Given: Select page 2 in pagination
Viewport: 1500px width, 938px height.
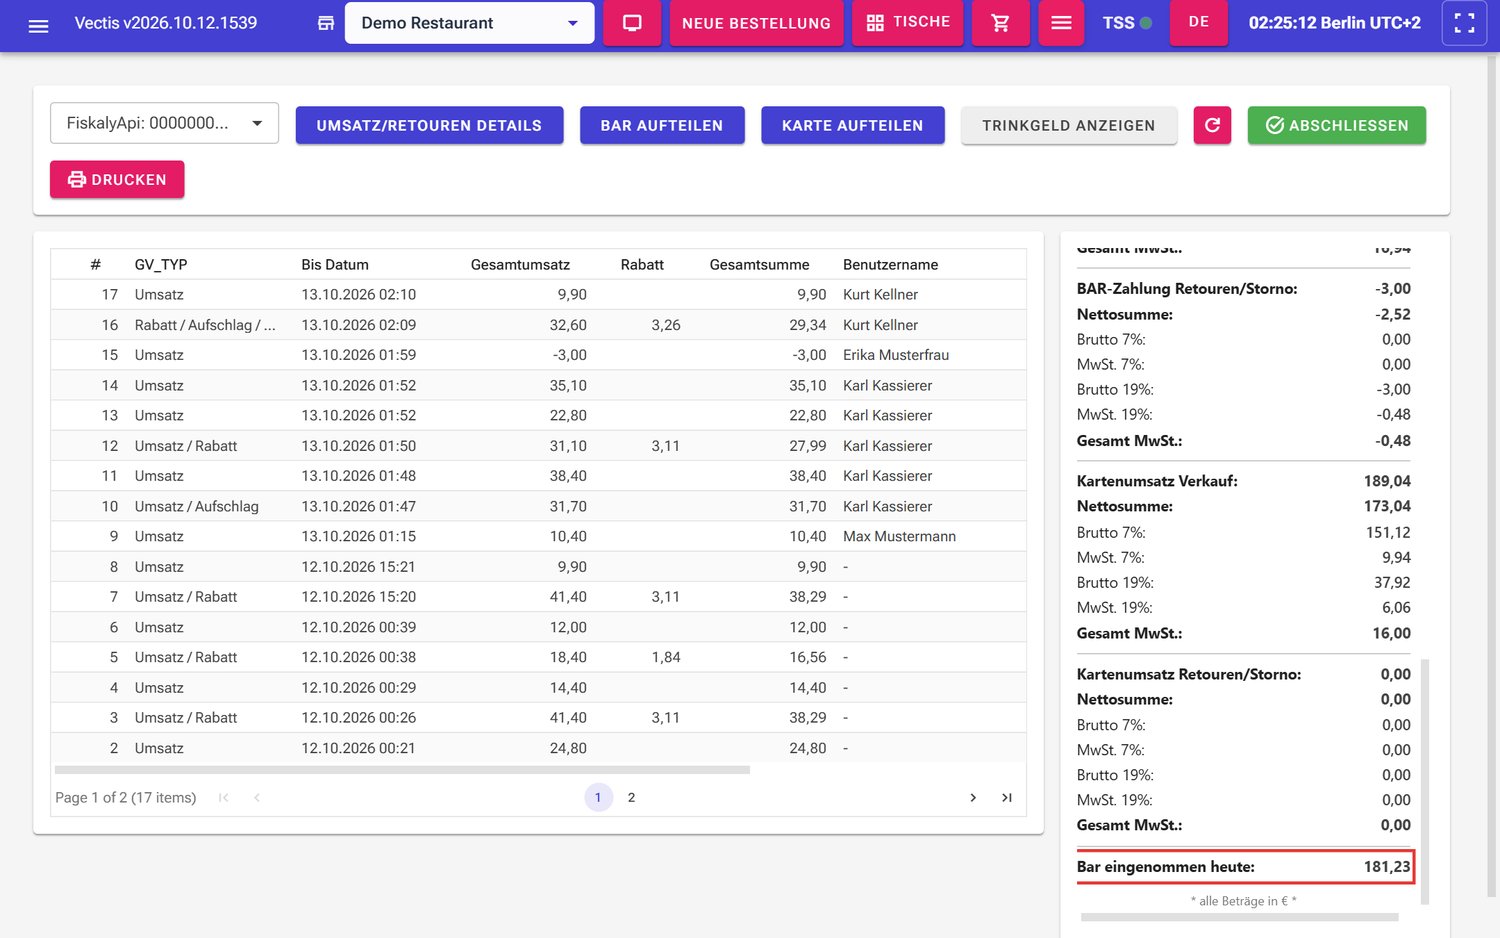Looking at the screenshot, I should click(631, 797).
